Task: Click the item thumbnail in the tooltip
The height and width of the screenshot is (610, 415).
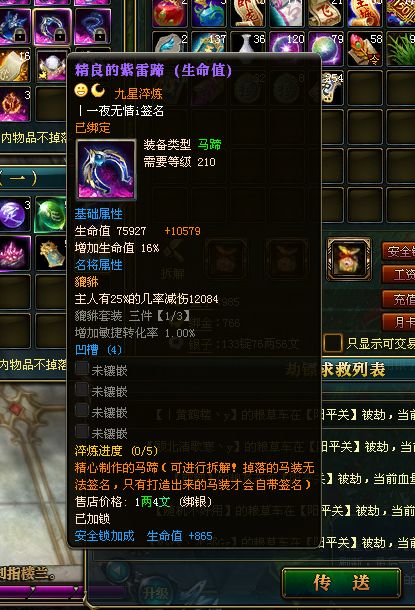Action: click(106, 170)
